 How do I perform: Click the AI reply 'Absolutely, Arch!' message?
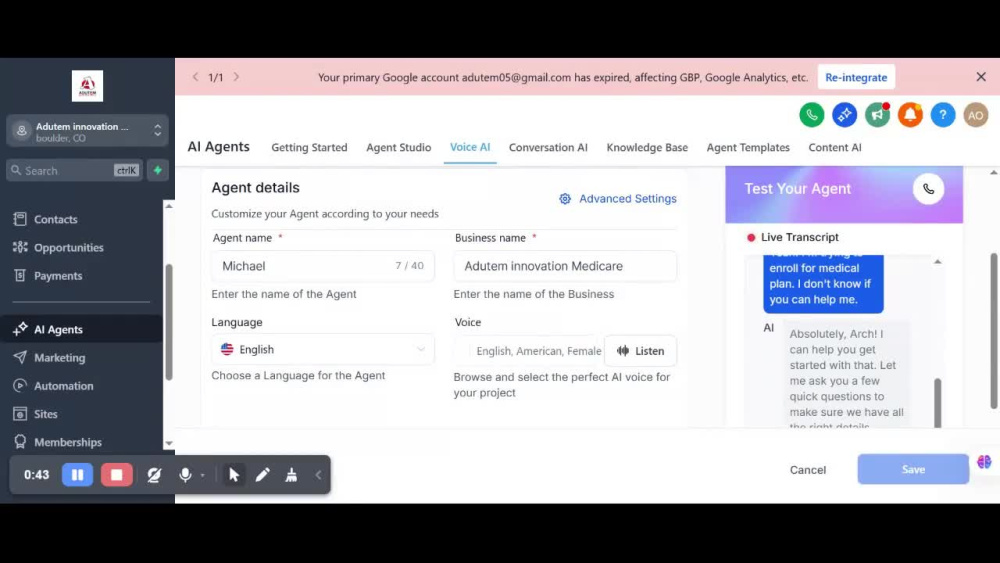tap(846, 375)
